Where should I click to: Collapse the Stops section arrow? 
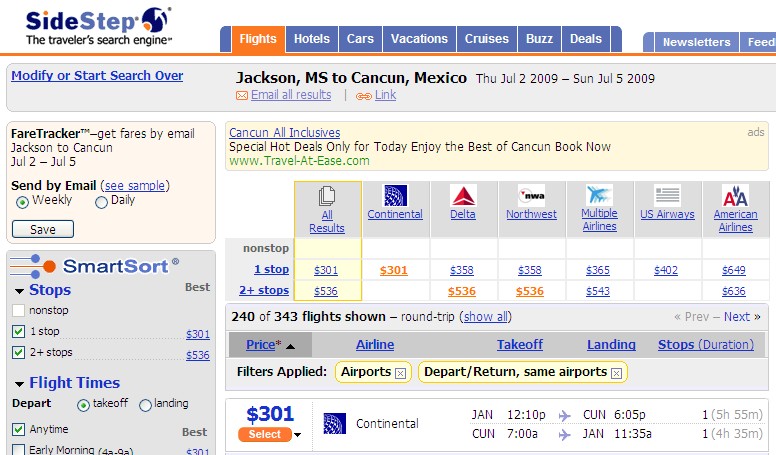click(x=19, y=291)
